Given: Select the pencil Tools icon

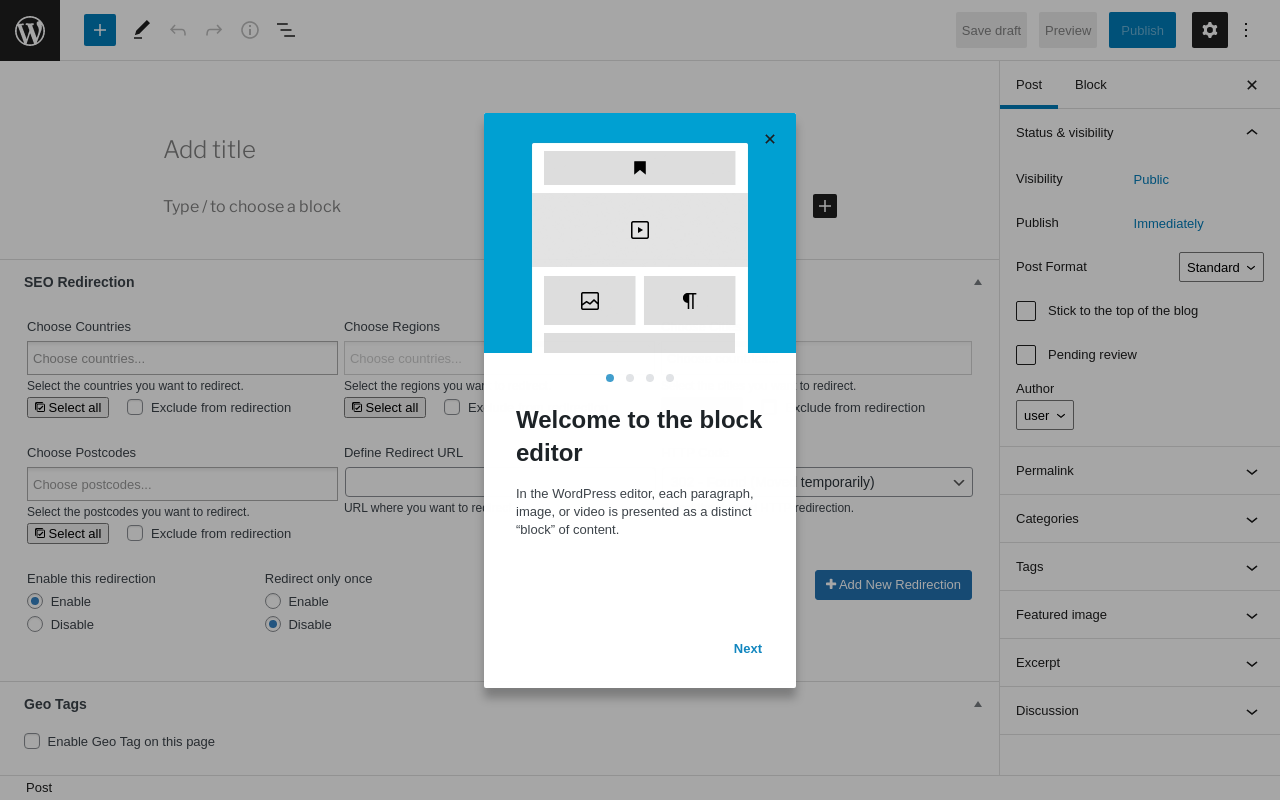Looking at the screenshot, I should pyautogui.click(x=142, y=30).
